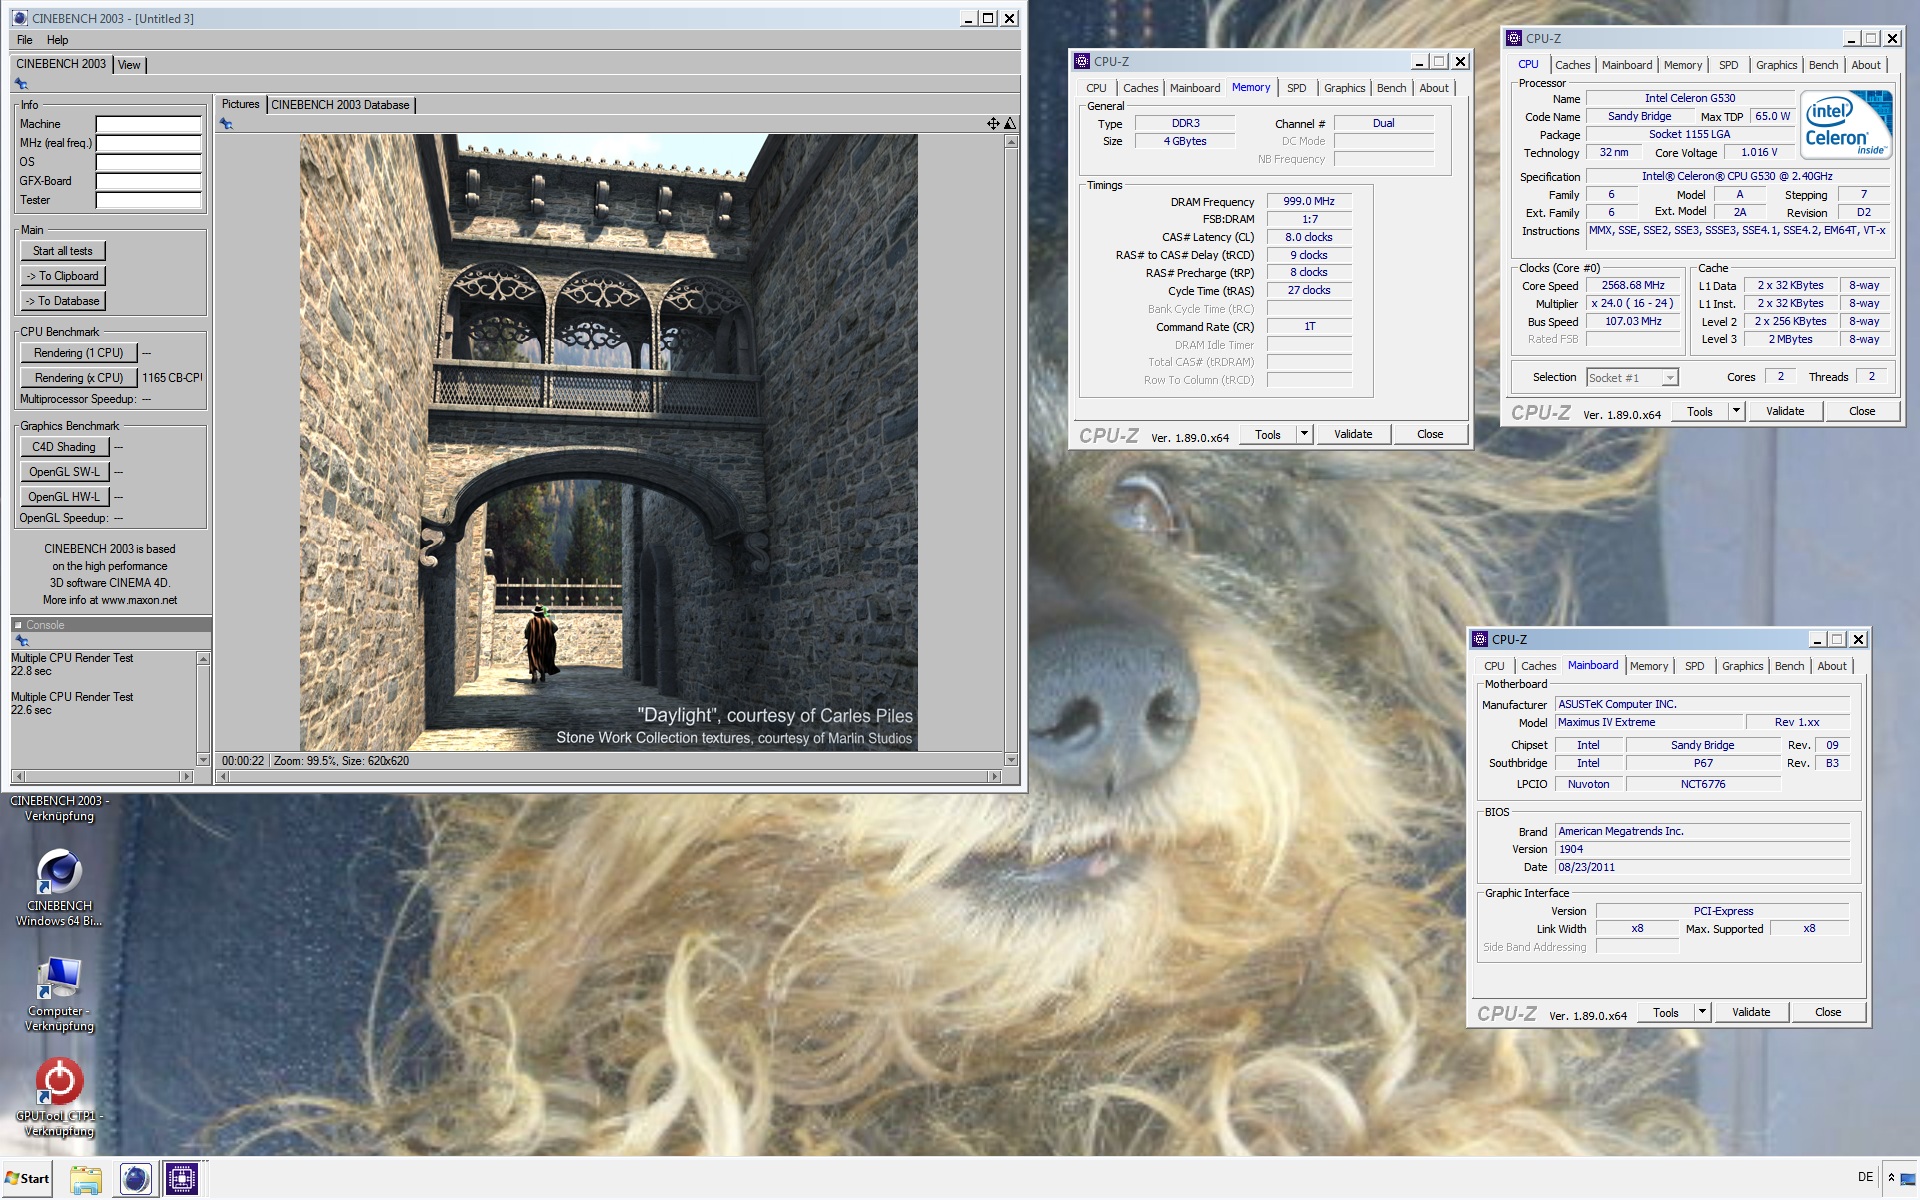
Task: Click Validate in CPU tab CPU-Z window
Action: (1785, 411)
